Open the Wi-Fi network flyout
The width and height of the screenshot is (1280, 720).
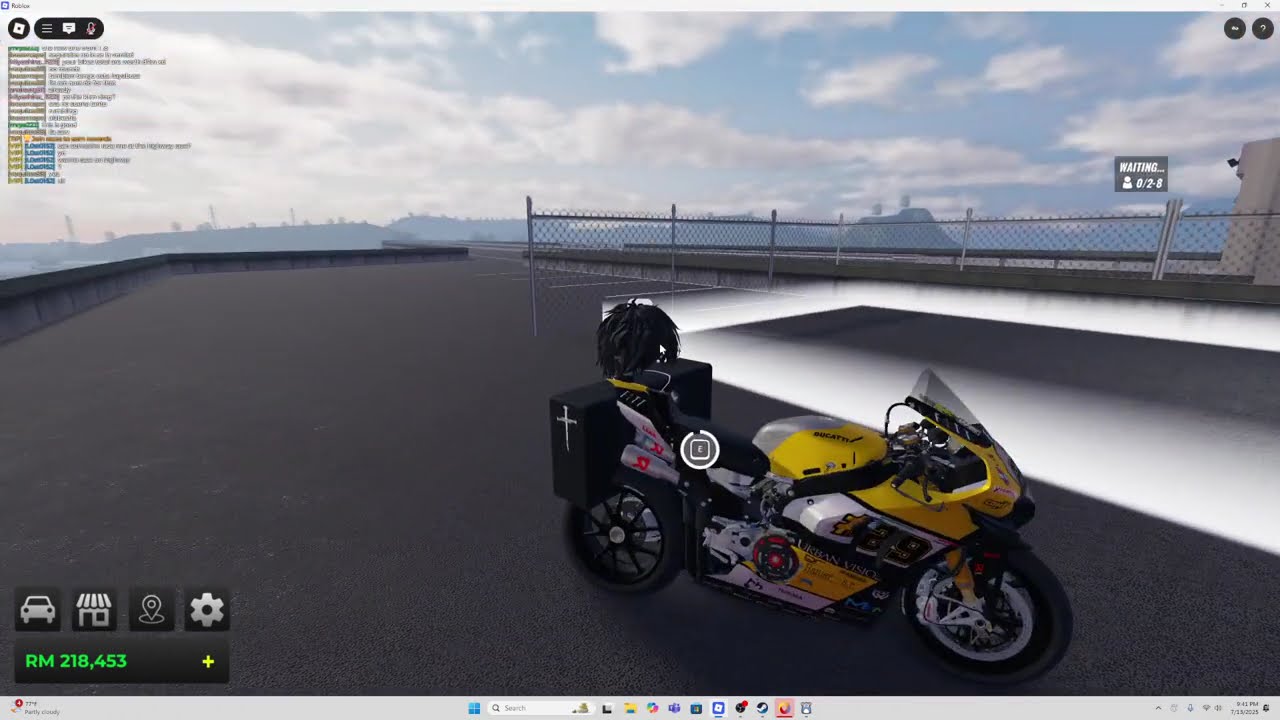pos(1206,708)
